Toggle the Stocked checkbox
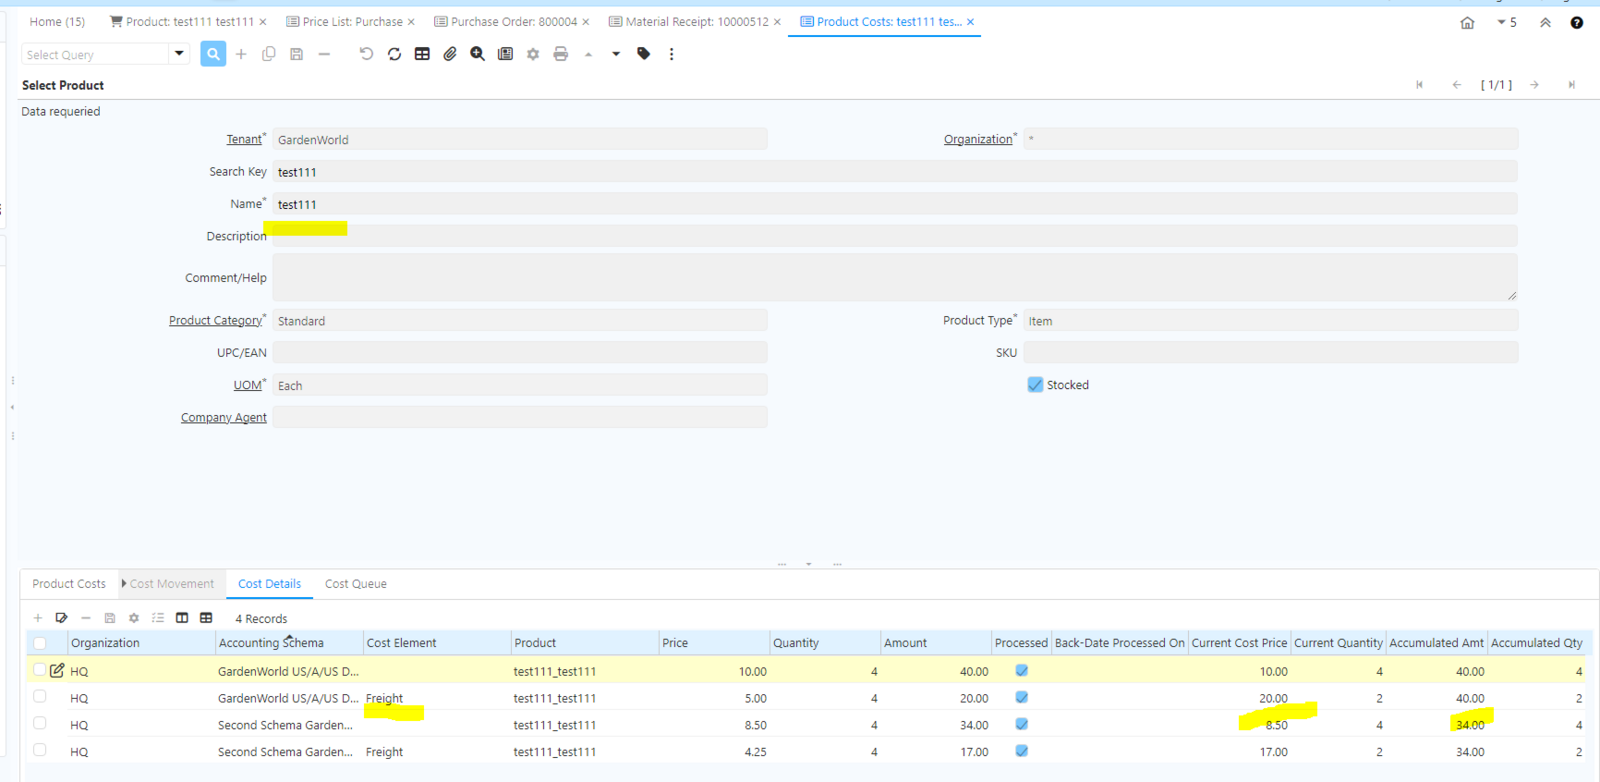This screenshot has height=782, width=1600. click(x=1035, y=385)
